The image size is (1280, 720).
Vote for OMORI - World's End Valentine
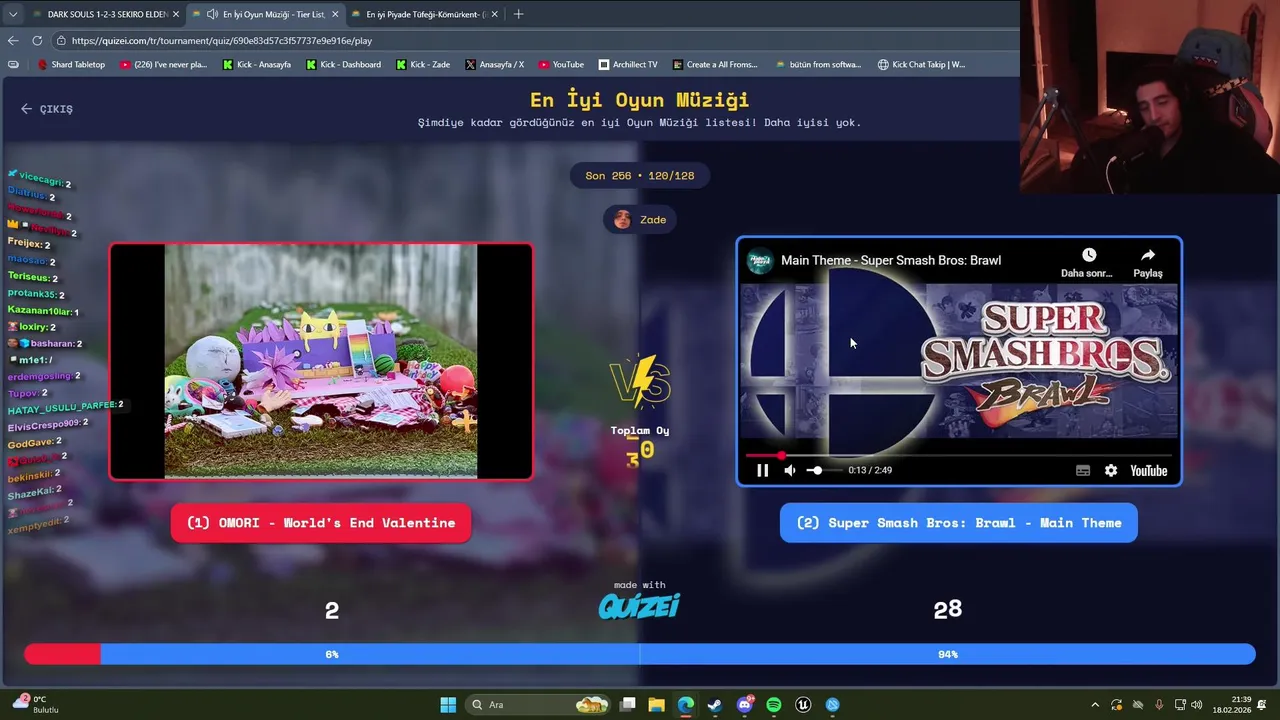pyautogui.click(x=321, y=523)
